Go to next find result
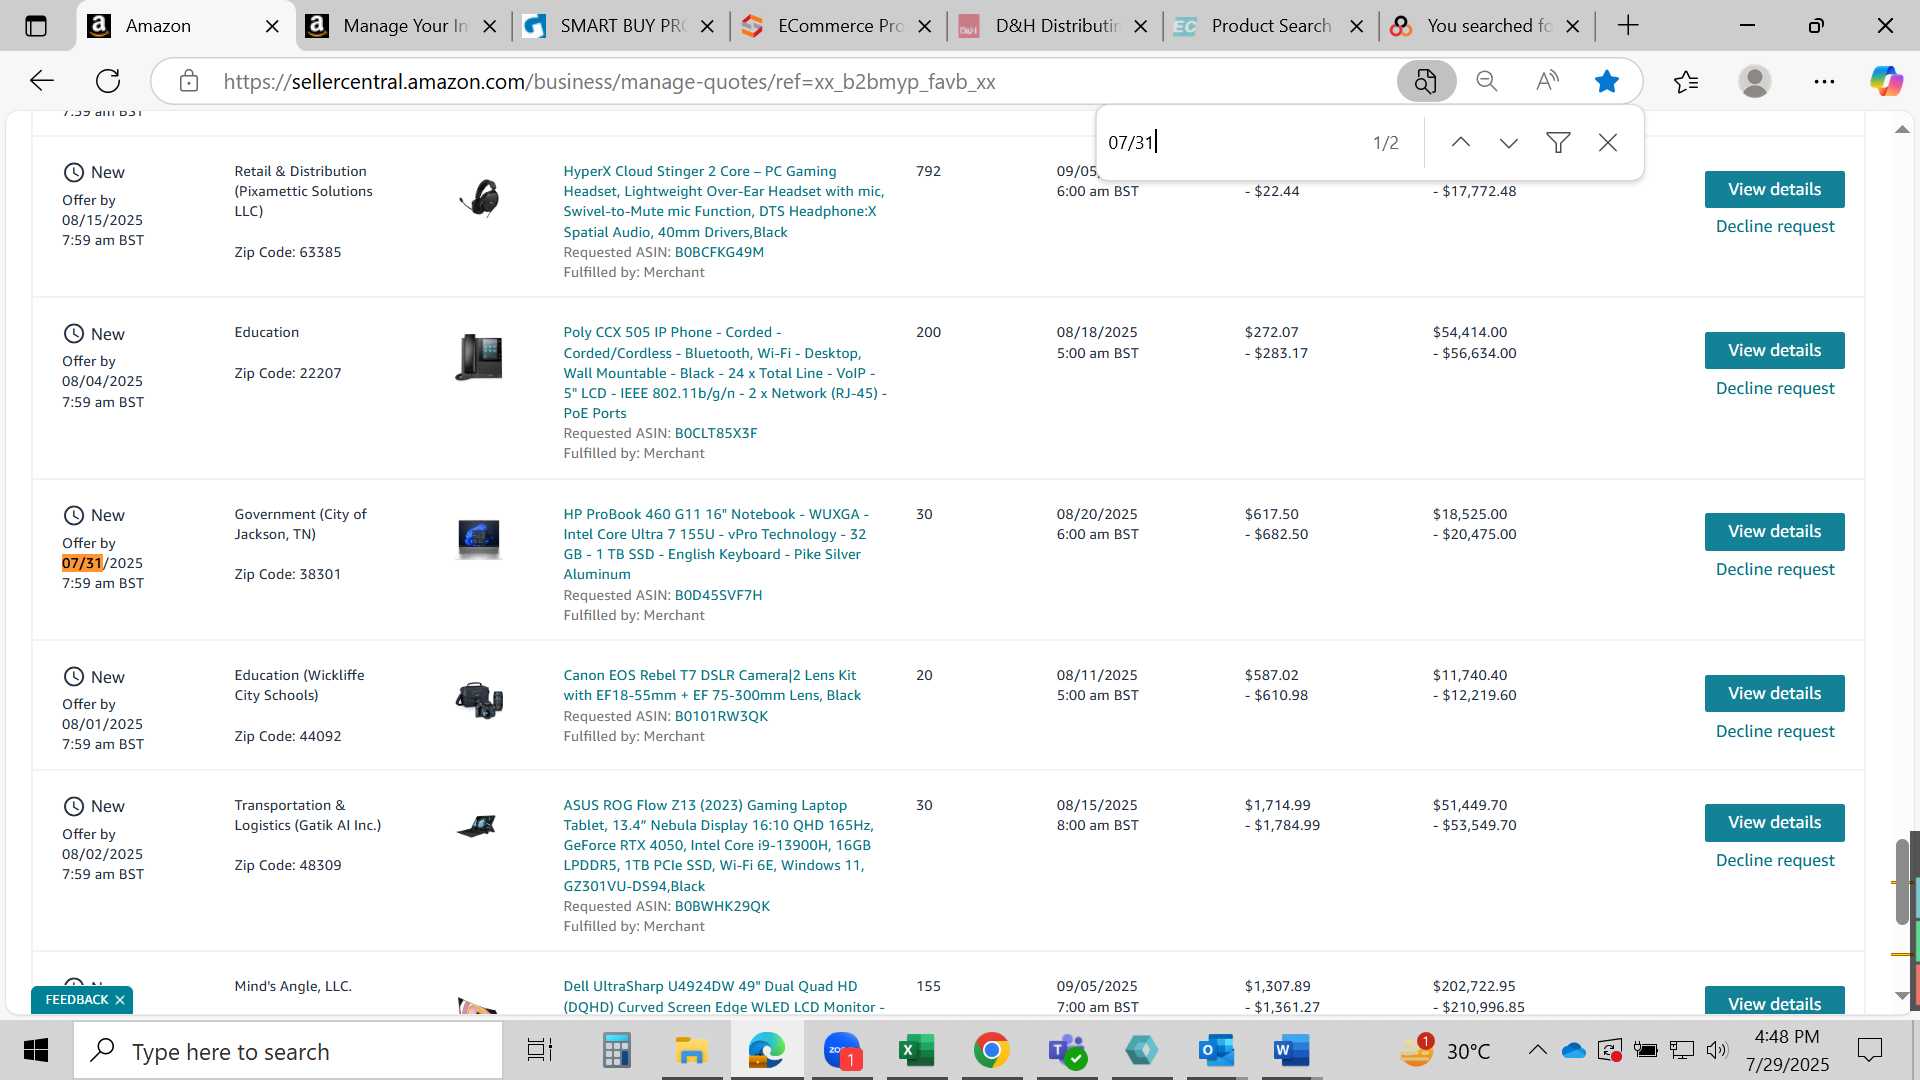This screenshot has width=1920, height=1080. click(x=1509, y=142)
